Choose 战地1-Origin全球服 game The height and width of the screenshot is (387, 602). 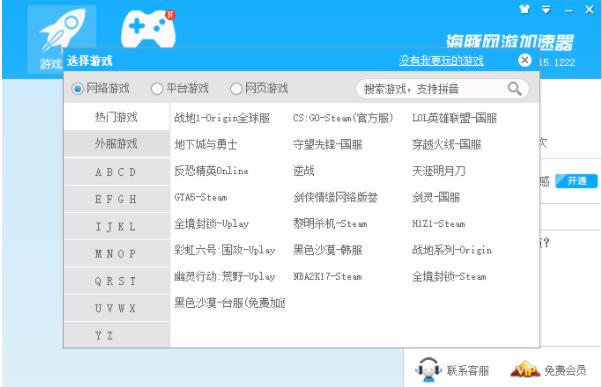[x=222, y=118]
